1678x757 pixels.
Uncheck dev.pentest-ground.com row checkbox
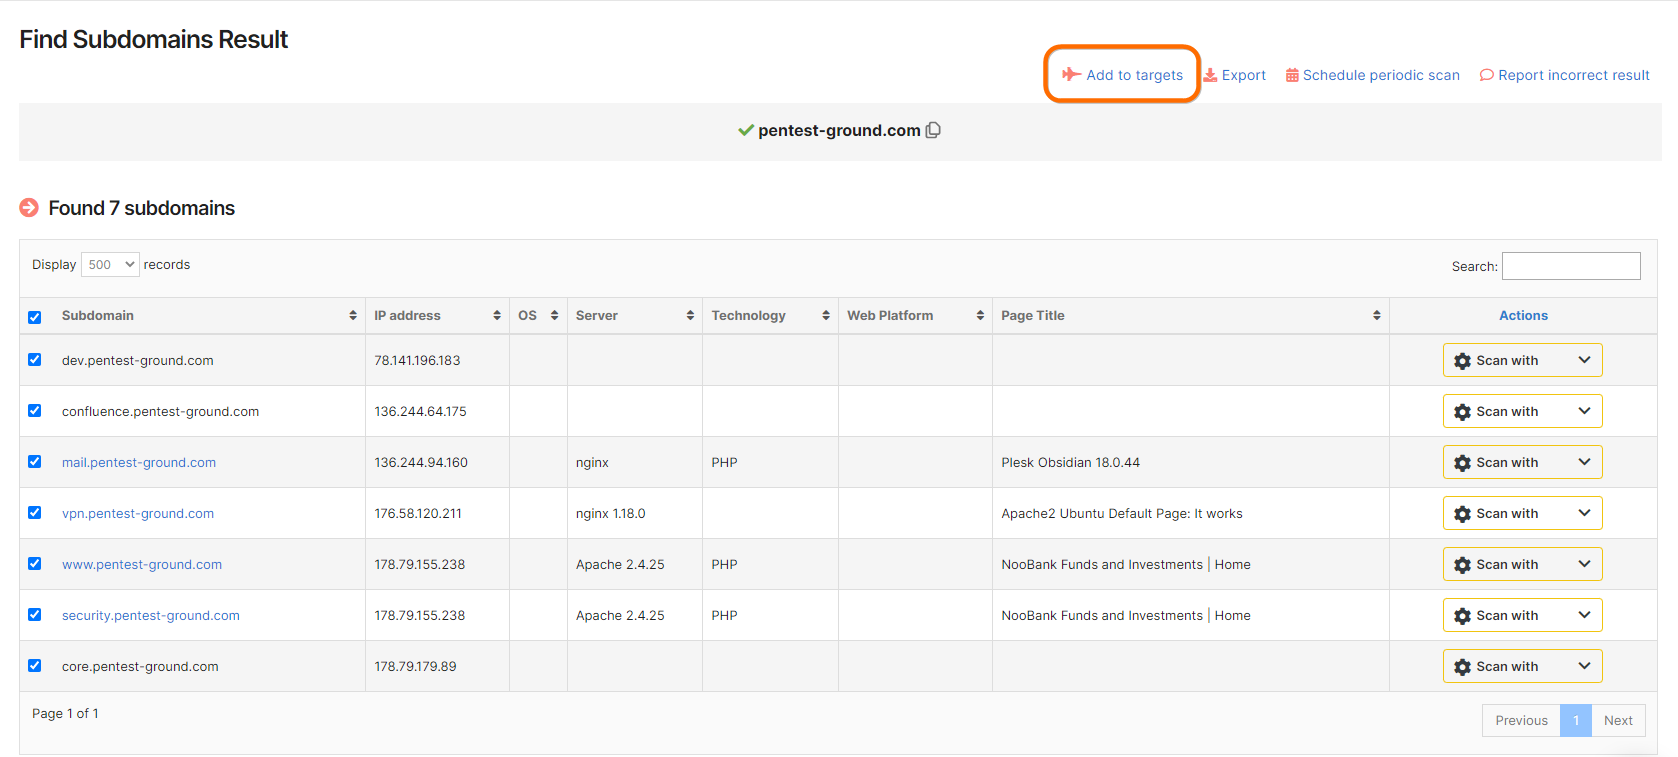pos(35,360)
